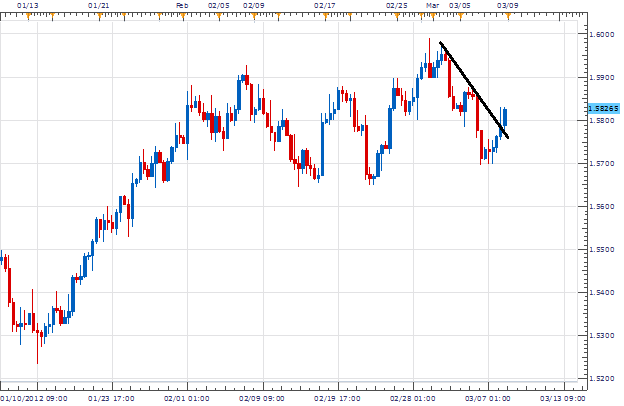Click the 02/09 date label on top axis
624x406 pixels.
point(254,6)
